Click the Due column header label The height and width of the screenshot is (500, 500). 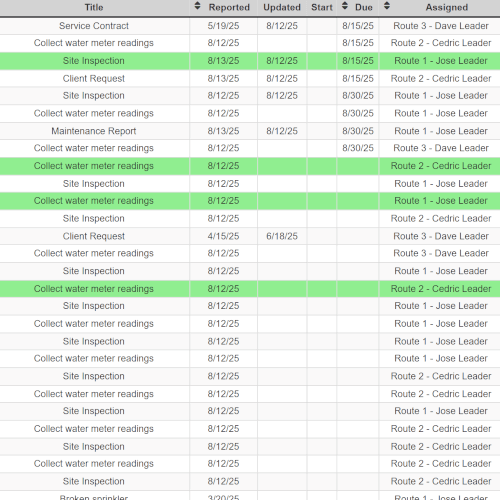364,7
